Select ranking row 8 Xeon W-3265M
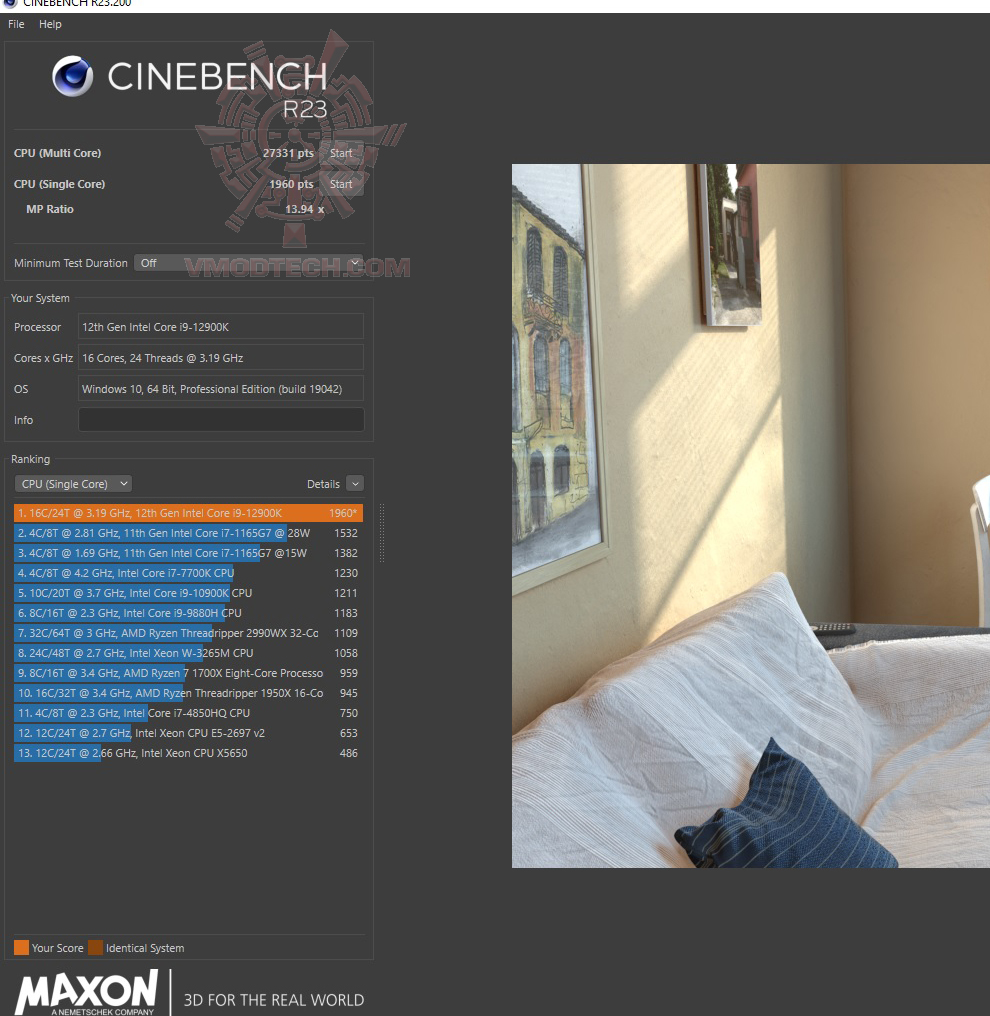This screenshot has width=990, height=1016. [188, 653]
